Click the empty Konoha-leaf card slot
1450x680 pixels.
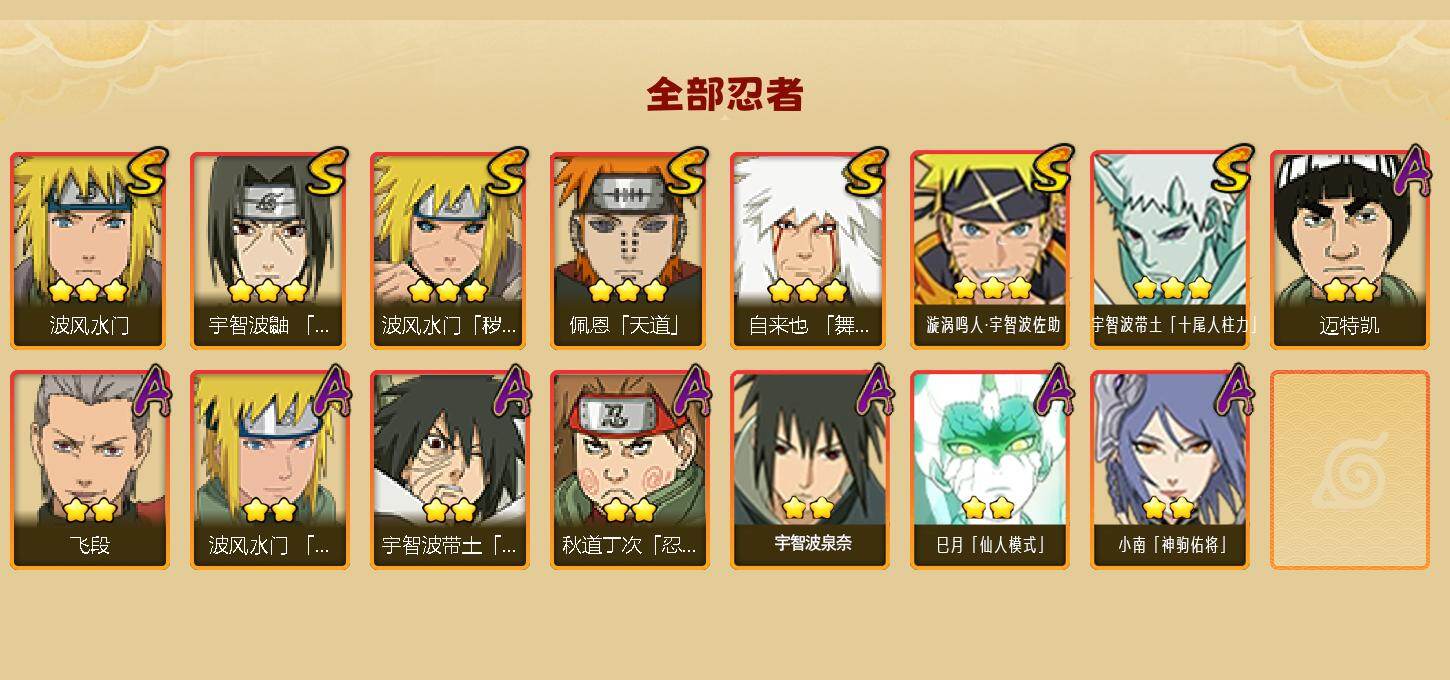coord(1349,470)
